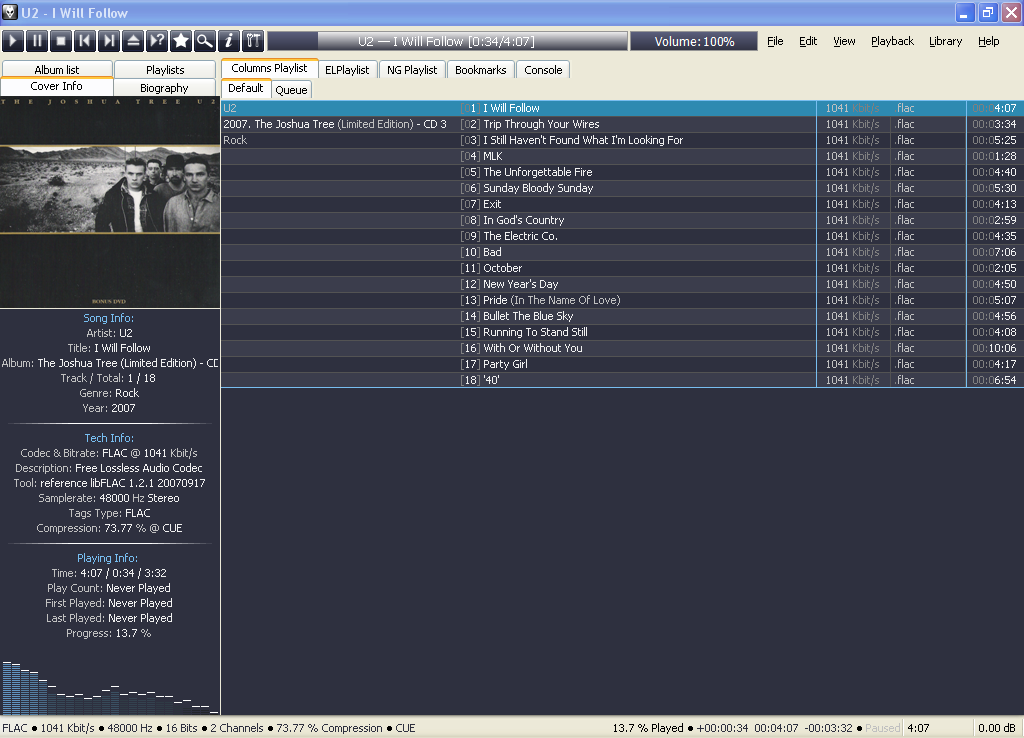
Task: Switch to the ELPlaylist tab
Action: (x=347, y=70)
